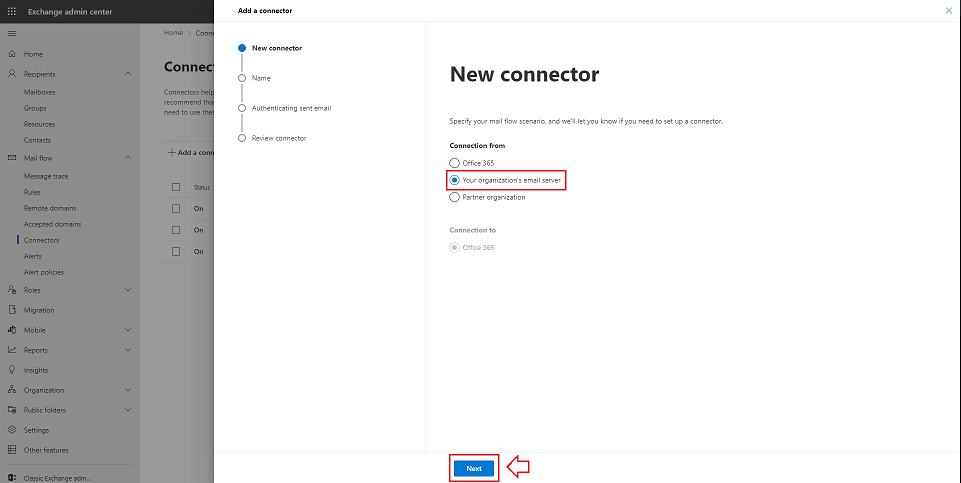Image resolution: width=961 pixels, height=483 pixels.
Task: Open Message trace menu item
Action: tap(46, 176)
